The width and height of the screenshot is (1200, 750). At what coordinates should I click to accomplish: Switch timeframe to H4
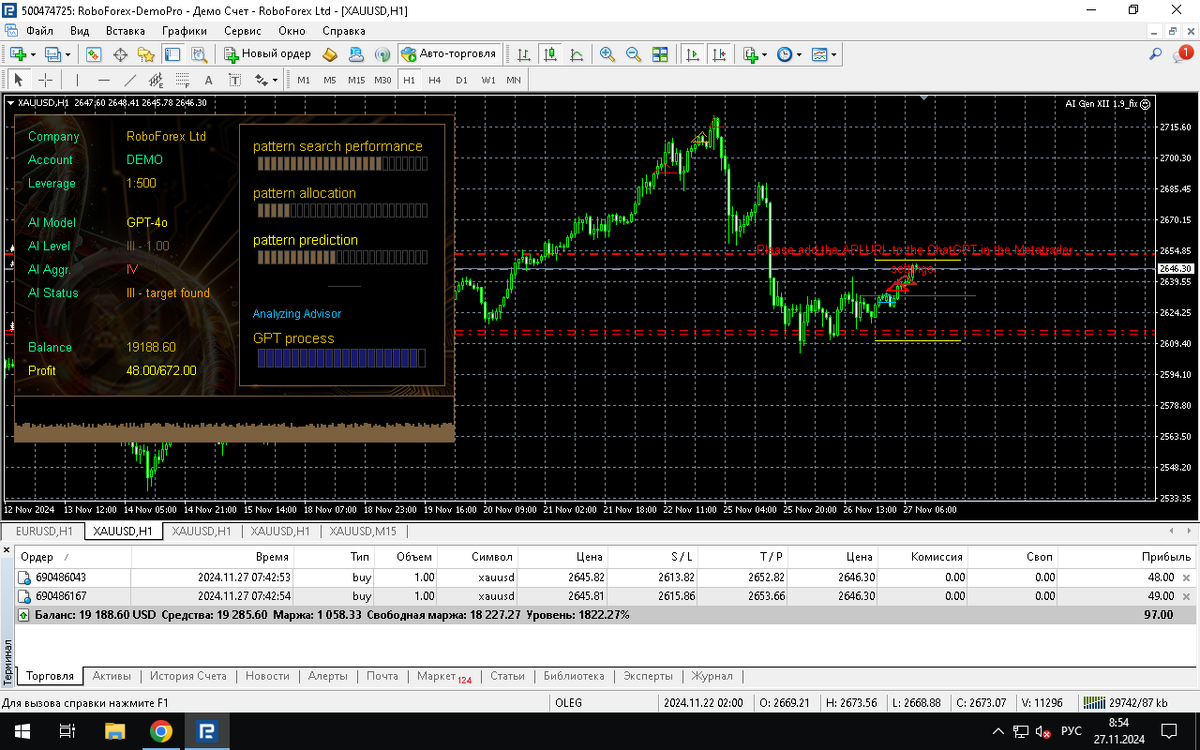click(435, 80)
